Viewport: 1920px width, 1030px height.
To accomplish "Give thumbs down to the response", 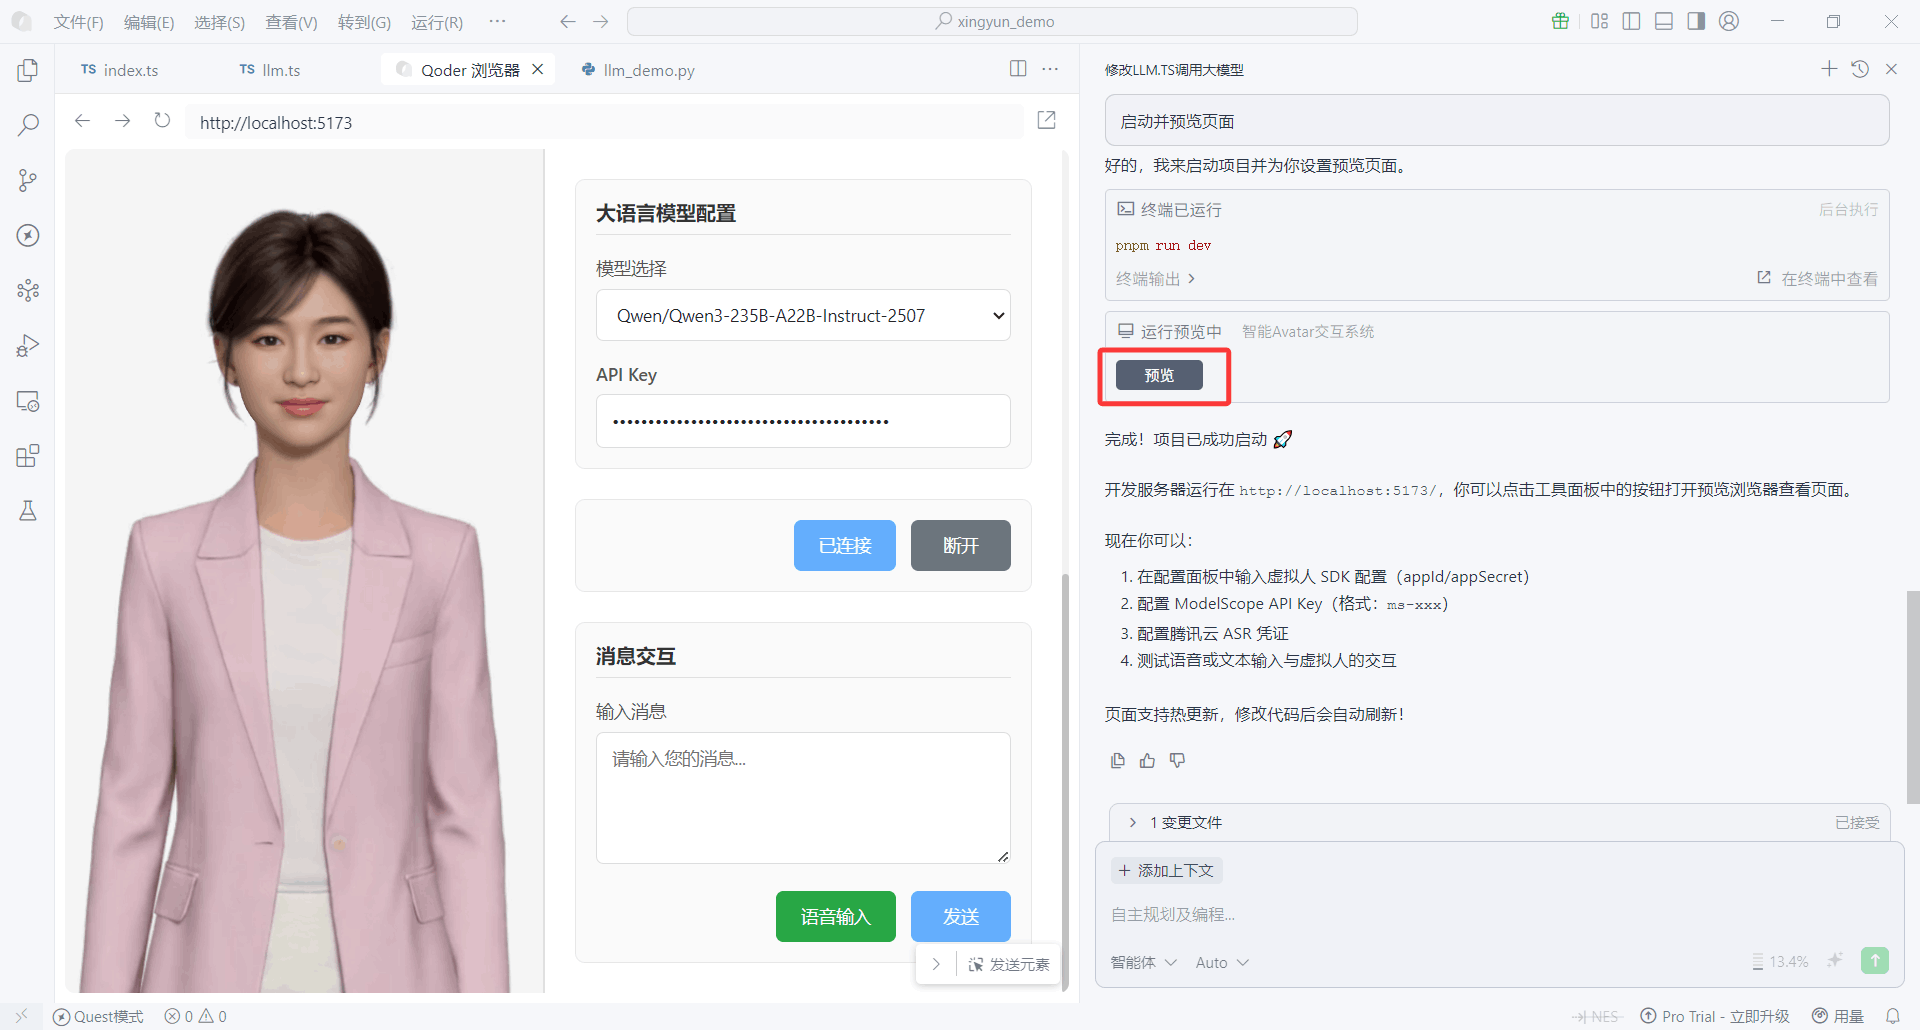I will pos(1177,761).
